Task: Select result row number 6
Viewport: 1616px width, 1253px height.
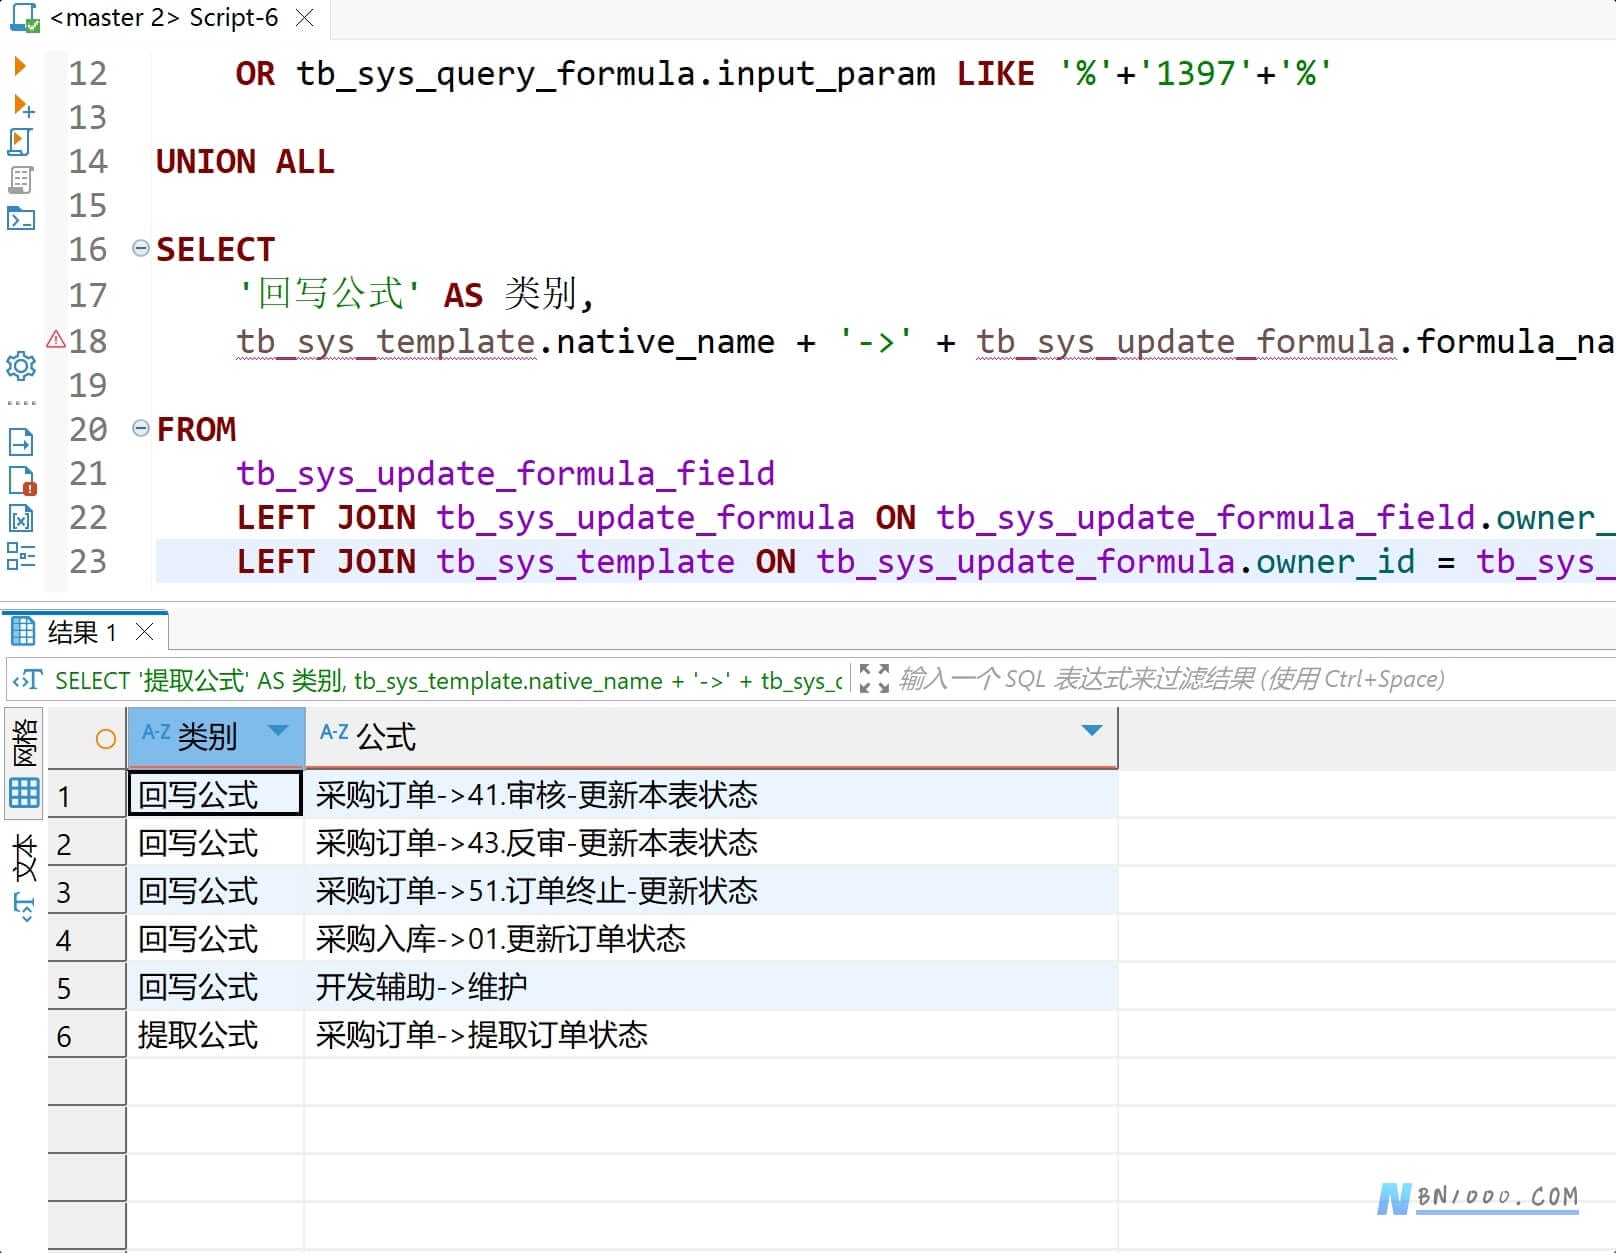Action: (x=86, y=1036)
